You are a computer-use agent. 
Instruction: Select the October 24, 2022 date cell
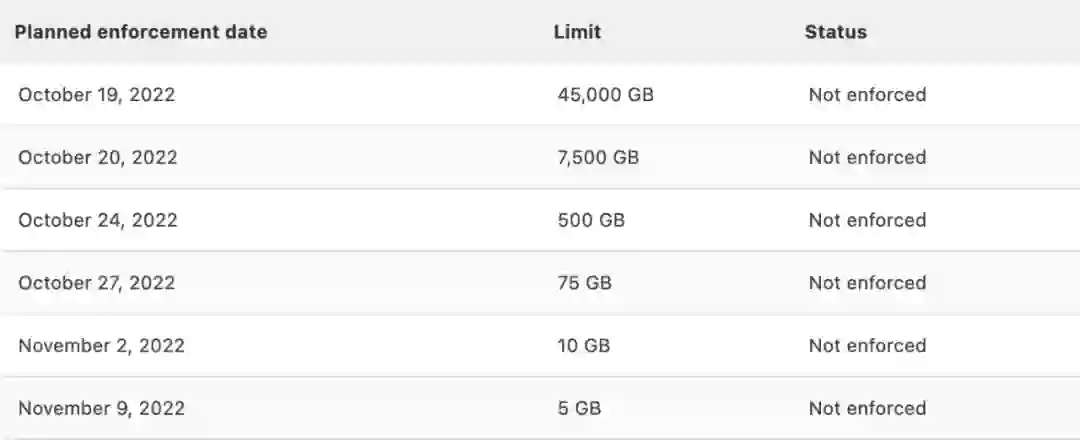coord(98,220)
